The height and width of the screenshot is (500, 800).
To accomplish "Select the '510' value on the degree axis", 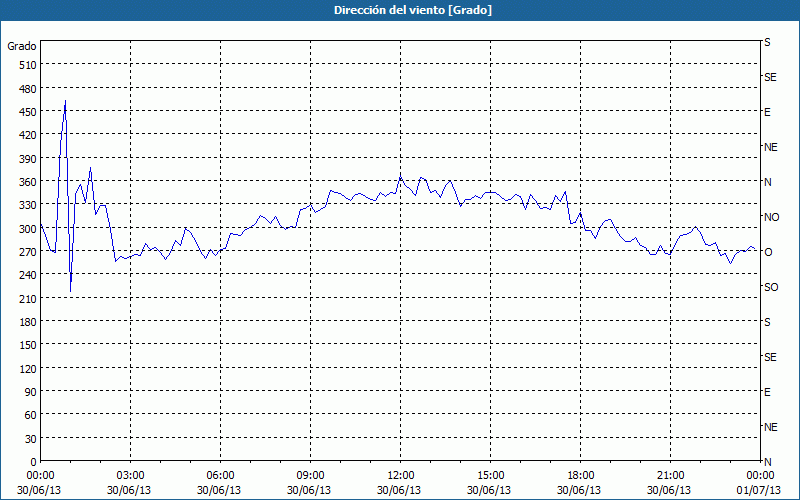I will click(x=29, y=65).
